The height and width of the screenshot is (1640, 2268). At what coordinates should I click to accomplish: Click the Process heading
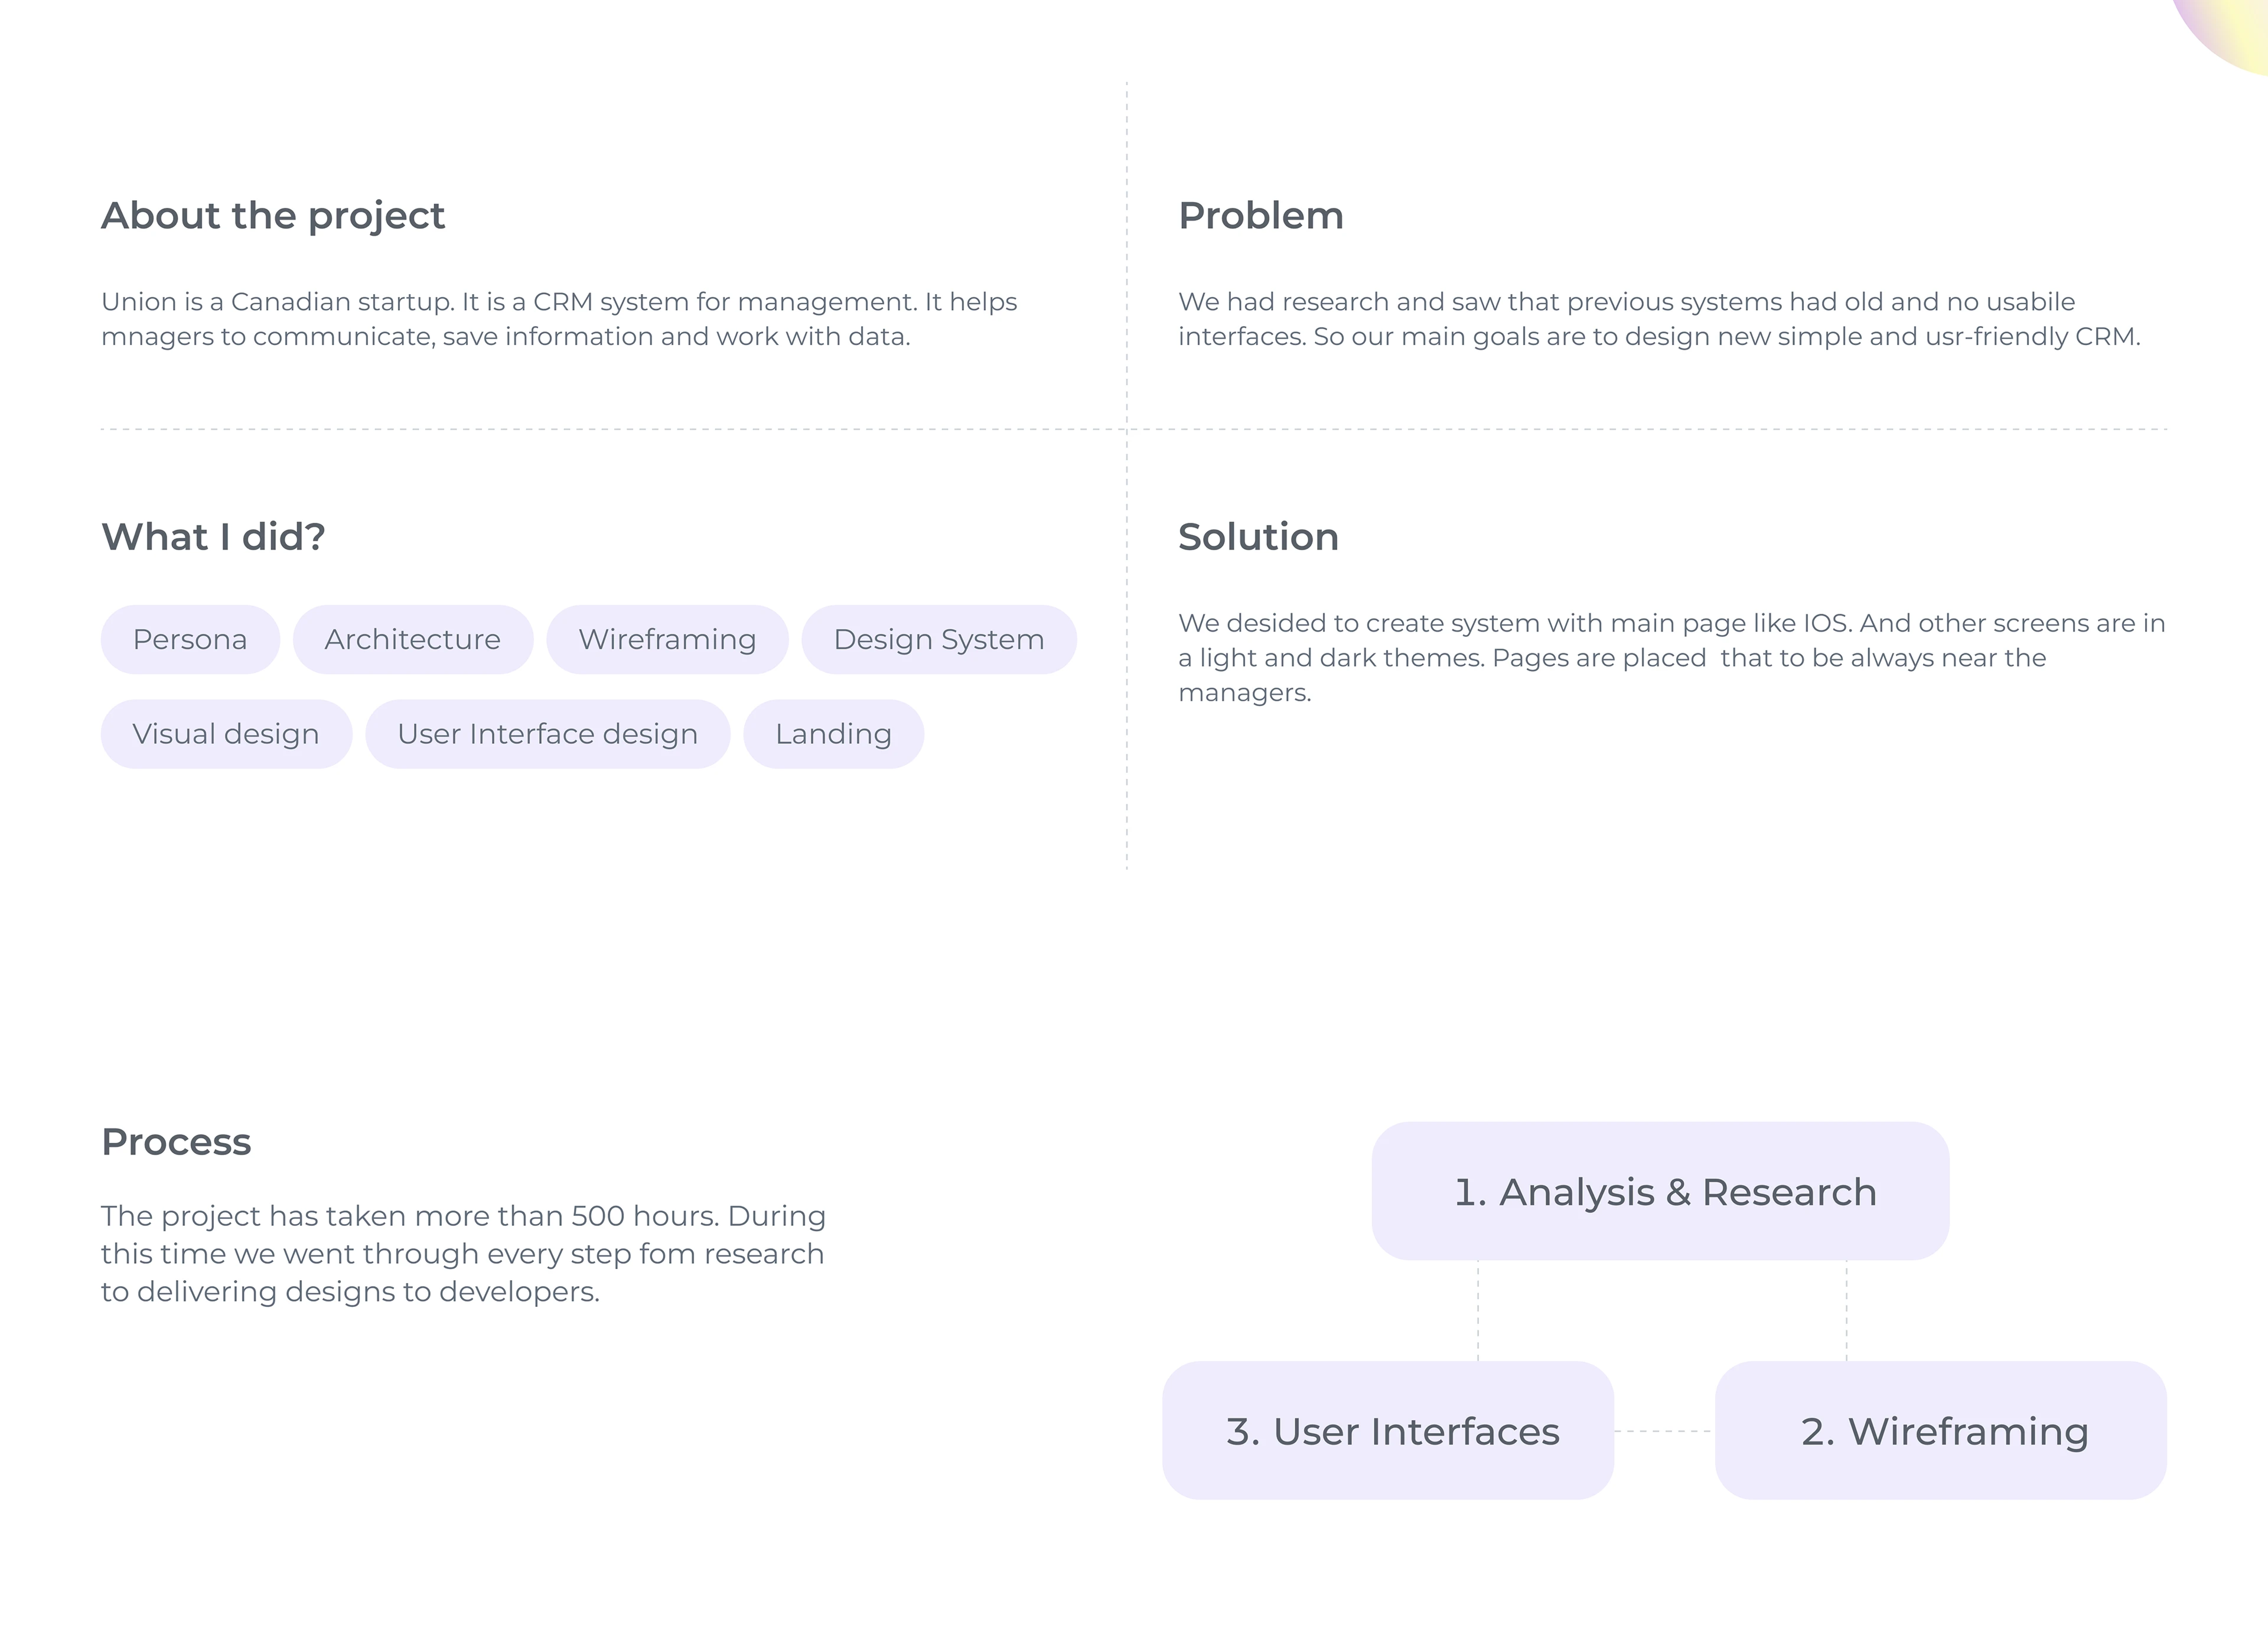(176, 1142)
